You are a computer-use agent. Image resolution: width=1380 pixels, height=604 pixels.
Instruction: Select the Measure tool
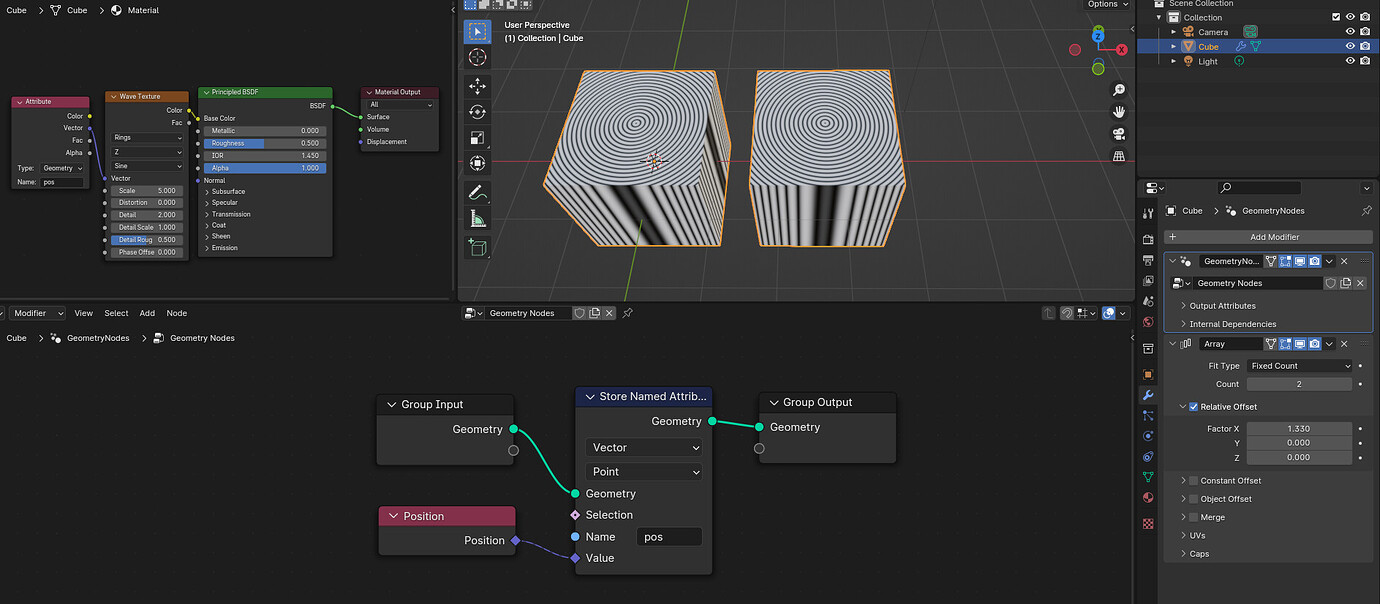477,218
